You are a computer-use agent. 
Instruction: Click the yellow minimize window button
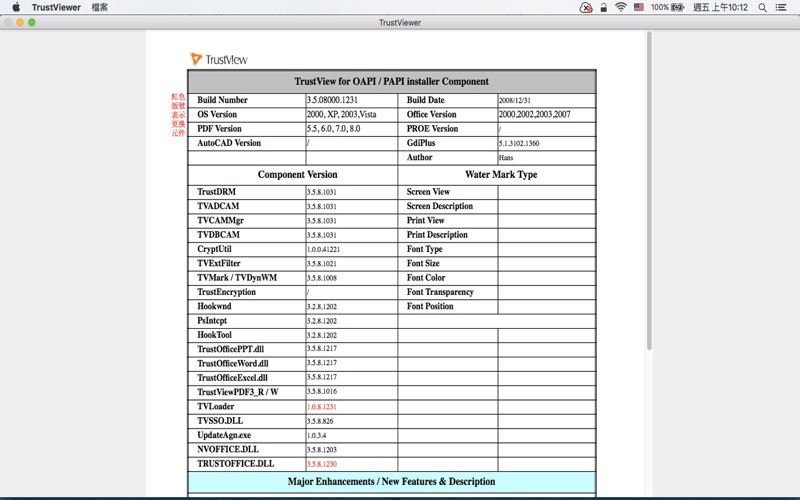20,22
